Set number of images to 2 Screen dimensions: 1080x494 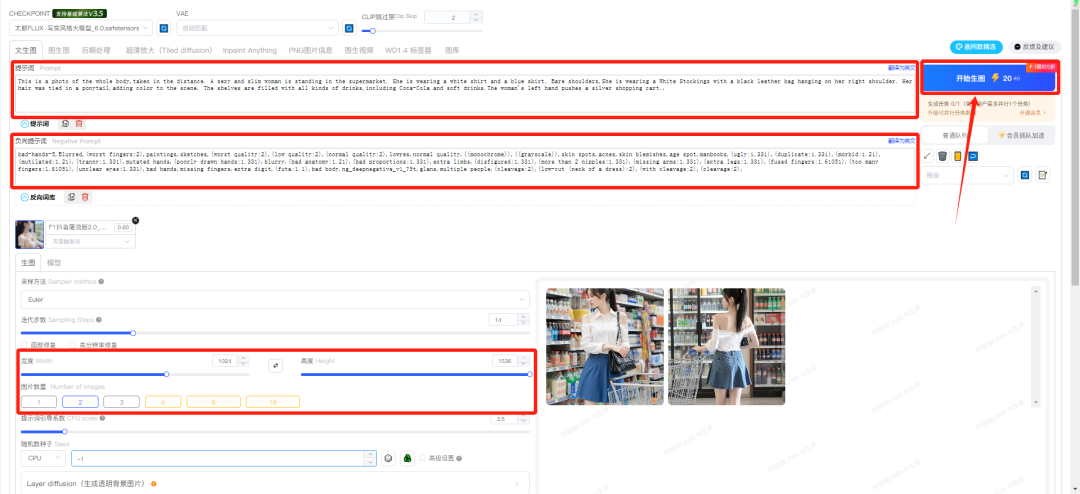(x=80, y=402)
